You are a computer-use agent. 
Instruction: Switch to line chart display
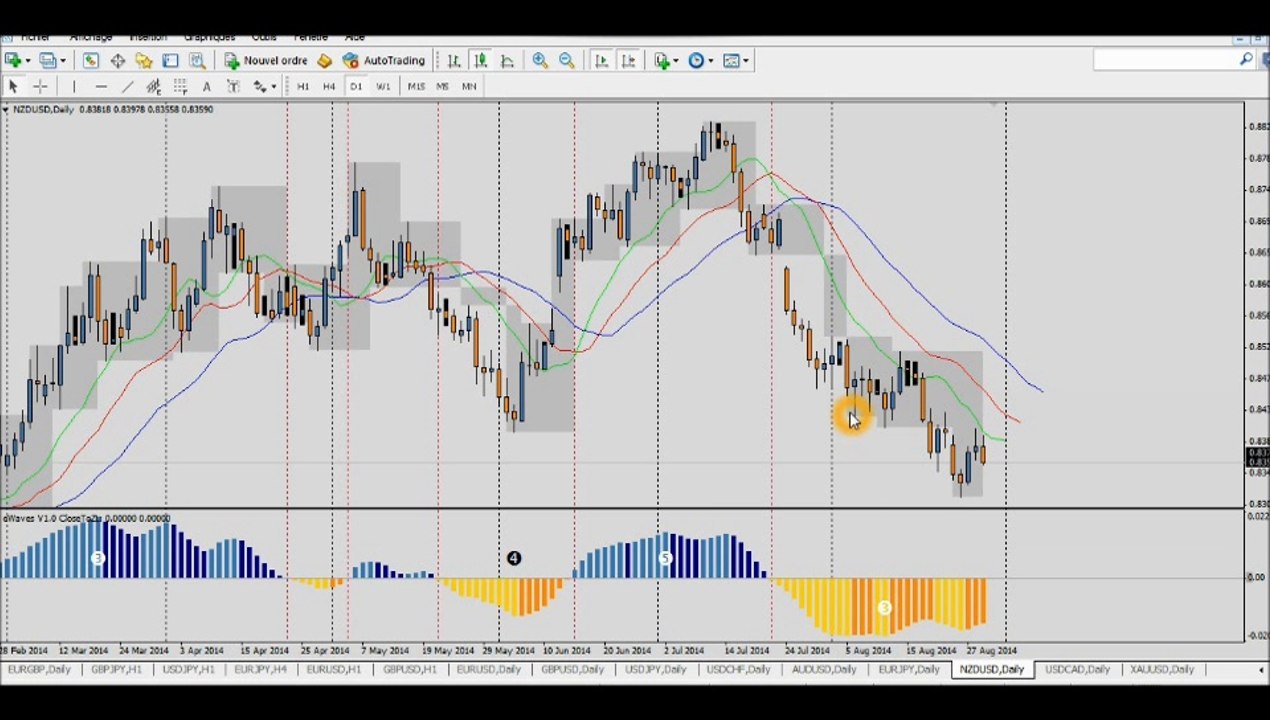pos(506,61)
